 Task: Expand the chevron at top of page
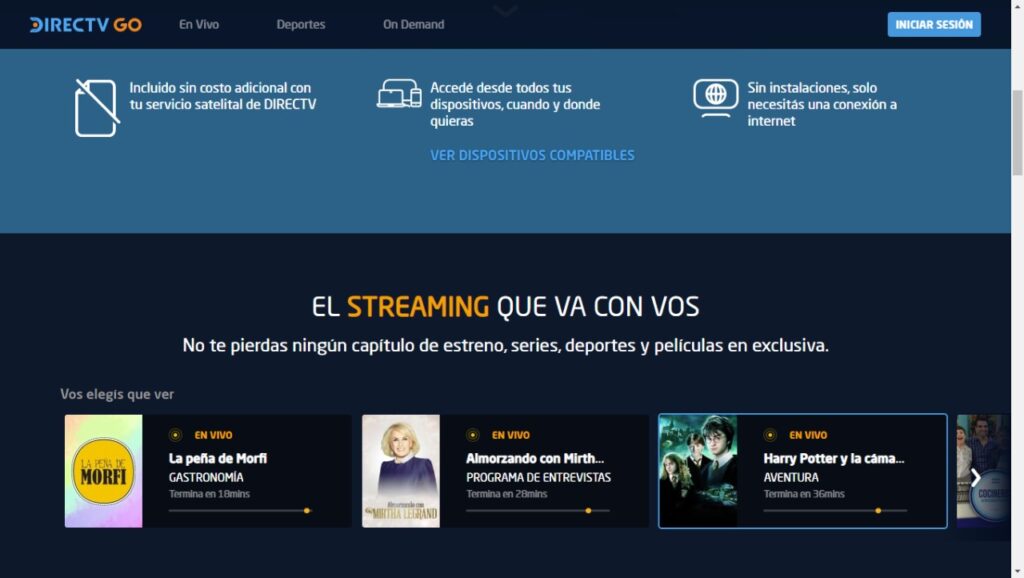pos(506,11)
